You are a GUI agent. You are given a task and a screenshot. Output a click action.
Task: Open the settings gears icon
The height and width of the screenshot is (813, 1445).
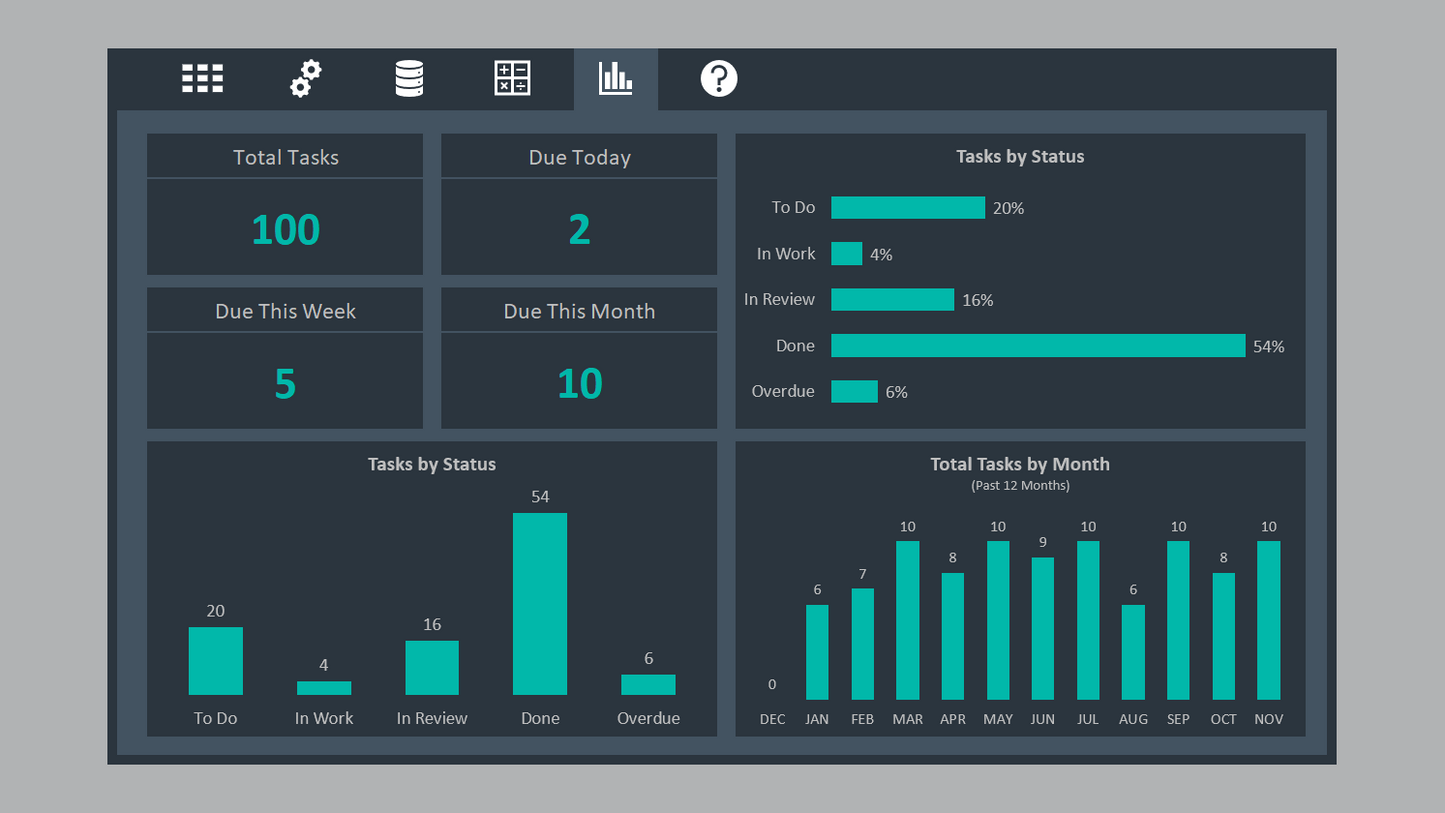point(306,79)
